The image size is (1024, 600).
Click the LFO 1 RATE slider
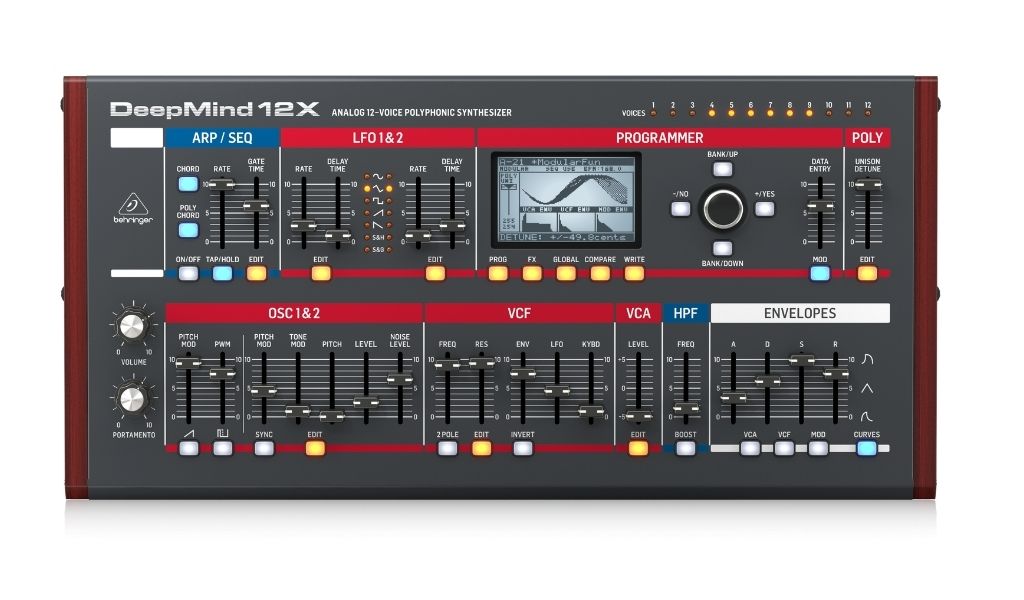pos(303,212)
